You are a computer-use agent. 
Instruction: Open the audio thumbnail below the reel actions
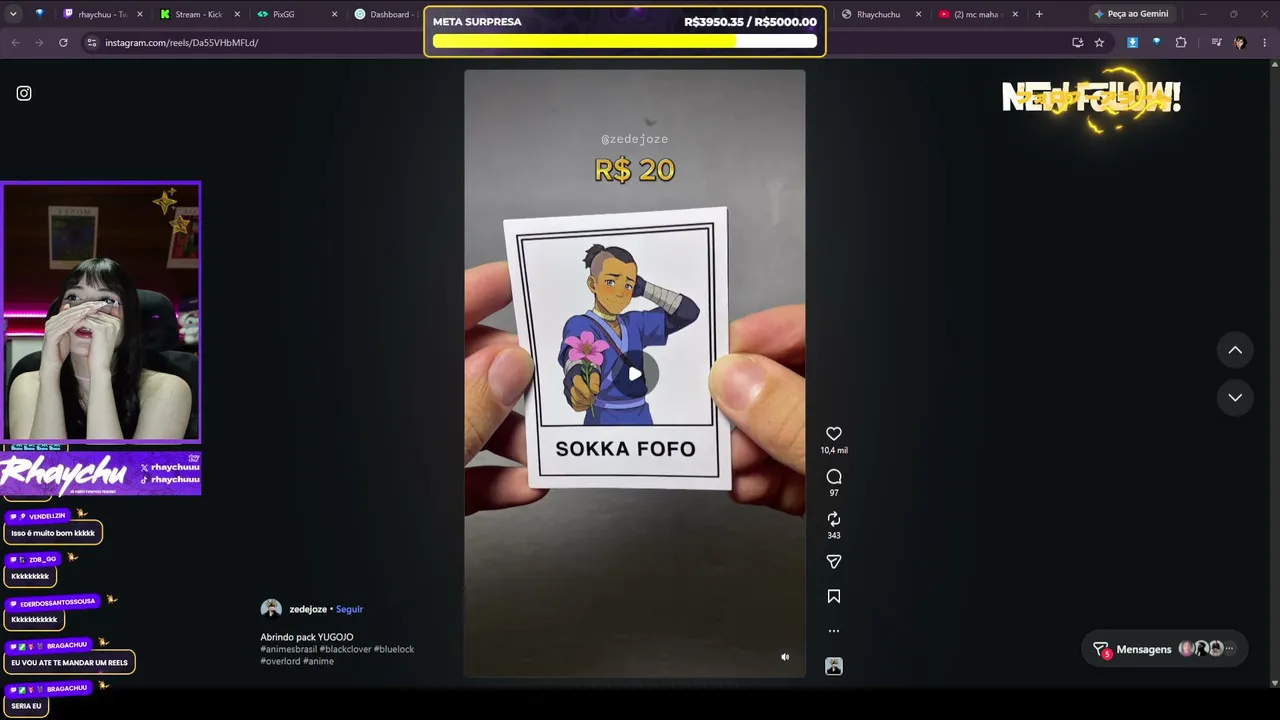(x=834, y=666)
